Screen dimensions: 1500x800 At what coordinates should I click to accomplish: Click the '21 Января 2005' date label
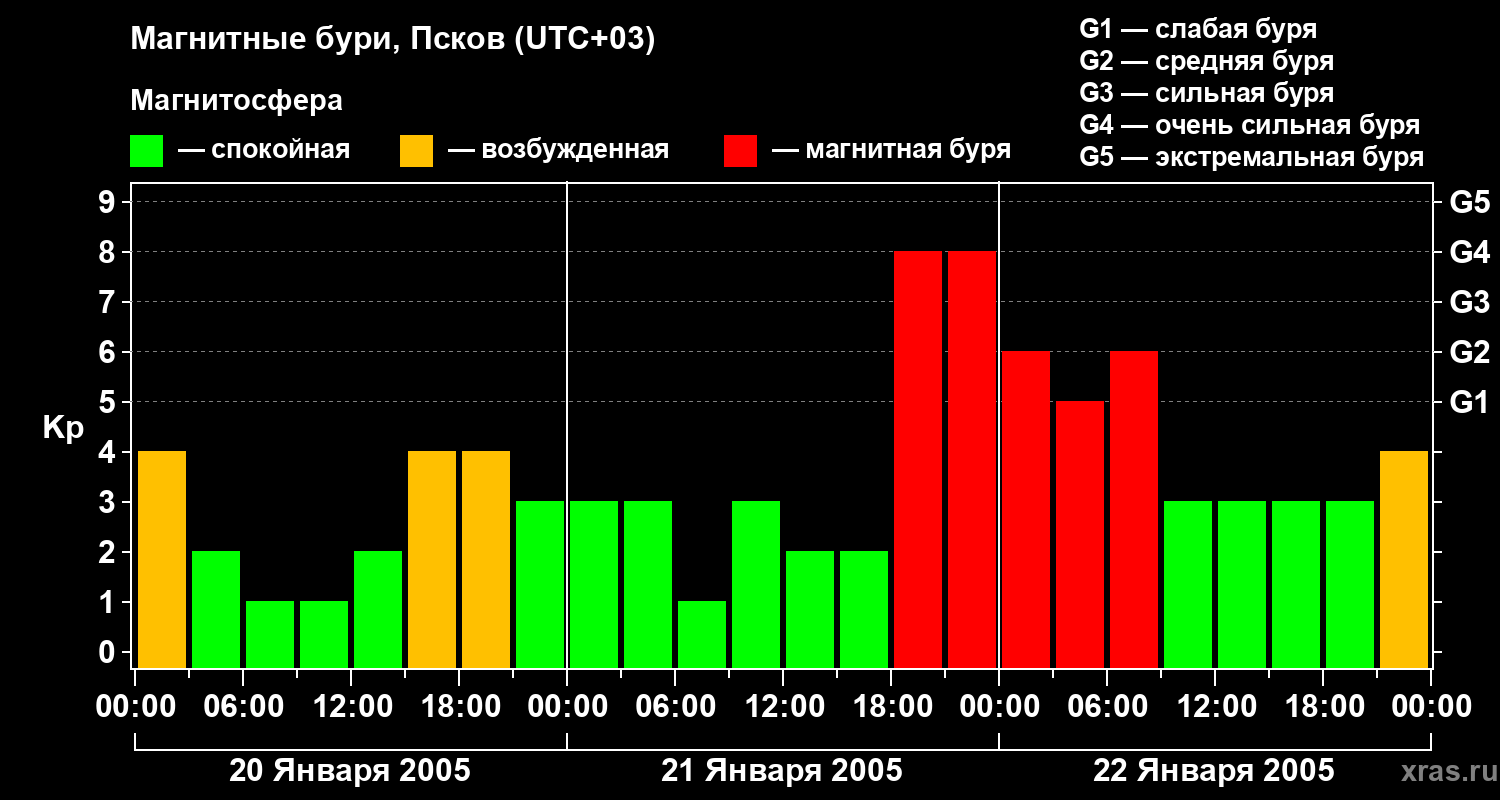[x=782, y=771]
